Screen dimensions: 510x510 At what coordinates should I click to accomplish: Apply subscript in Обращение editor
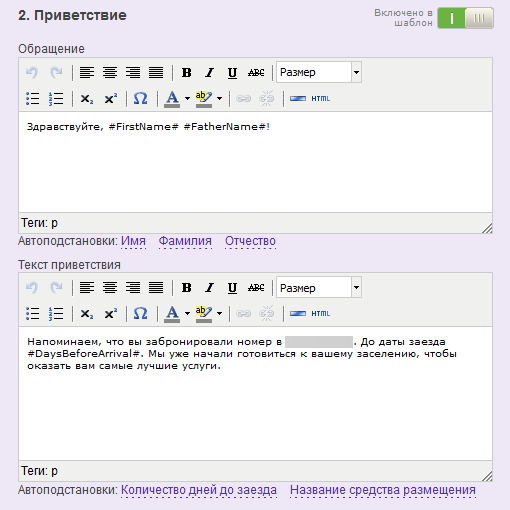pyautogui.click(x=87, y=98)
